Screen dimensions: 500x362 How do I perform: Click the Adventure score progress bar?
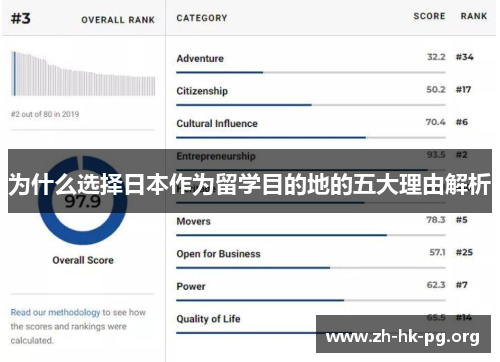pyautogui.click(x=311, y=72)
